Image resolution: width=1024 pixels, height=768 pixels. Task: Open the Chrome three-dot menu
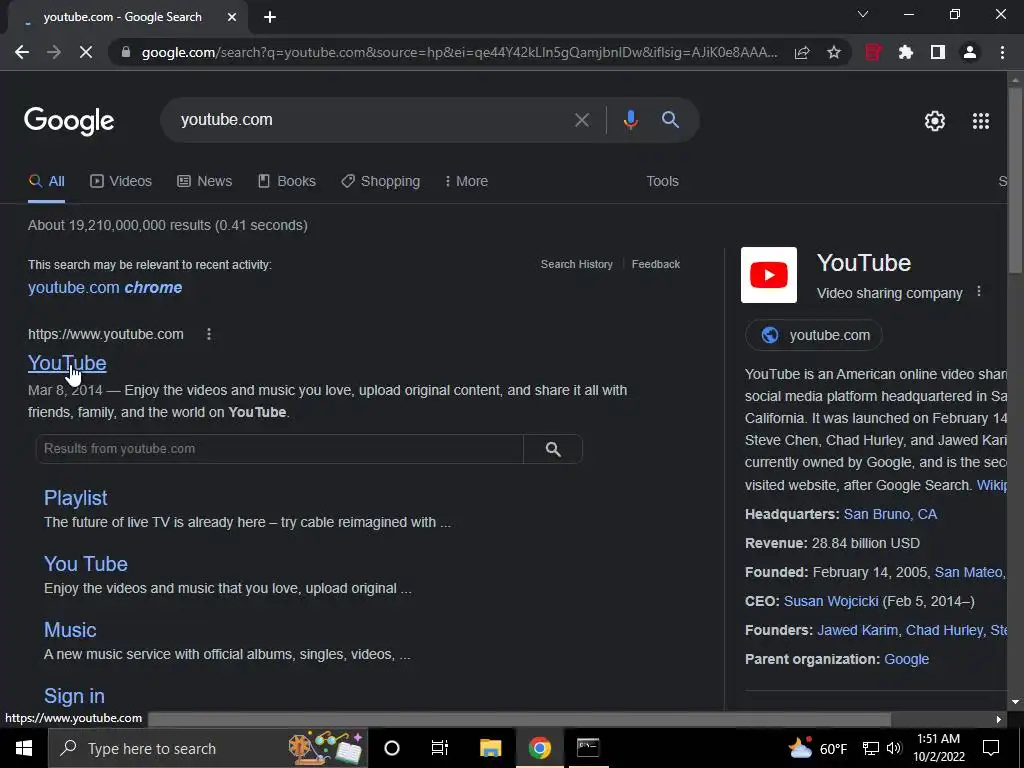1002,52
